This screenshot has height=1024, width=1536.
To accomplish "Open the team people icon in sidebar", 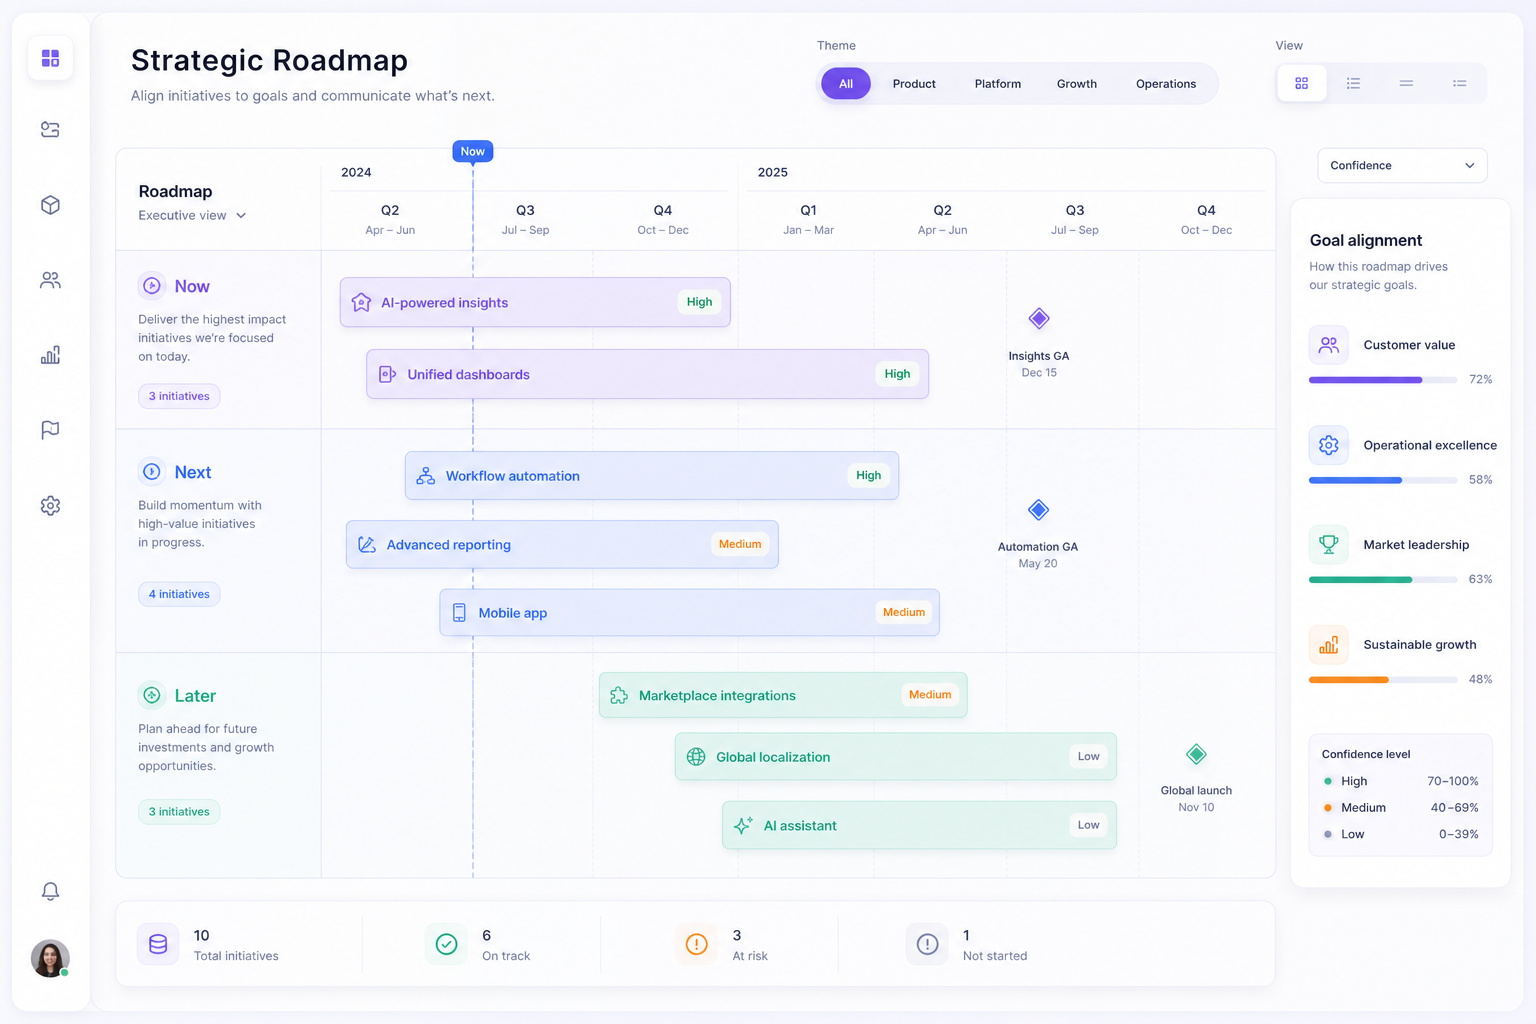I will 50,280.
